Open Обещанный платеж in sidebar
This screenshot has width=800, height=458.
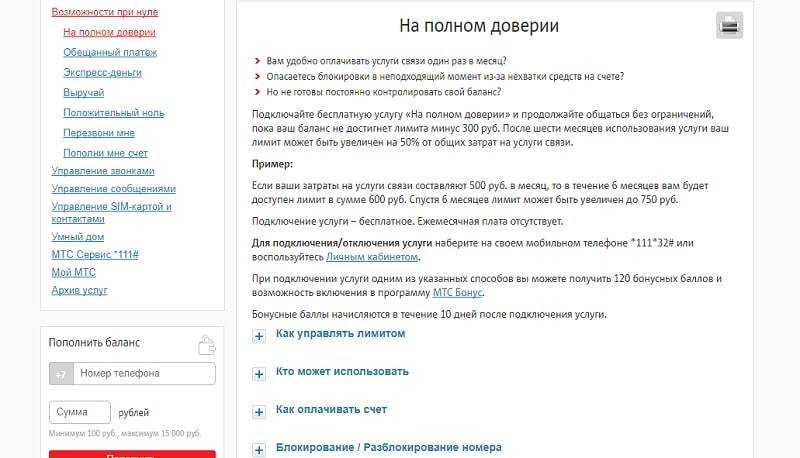click(110, 52)
